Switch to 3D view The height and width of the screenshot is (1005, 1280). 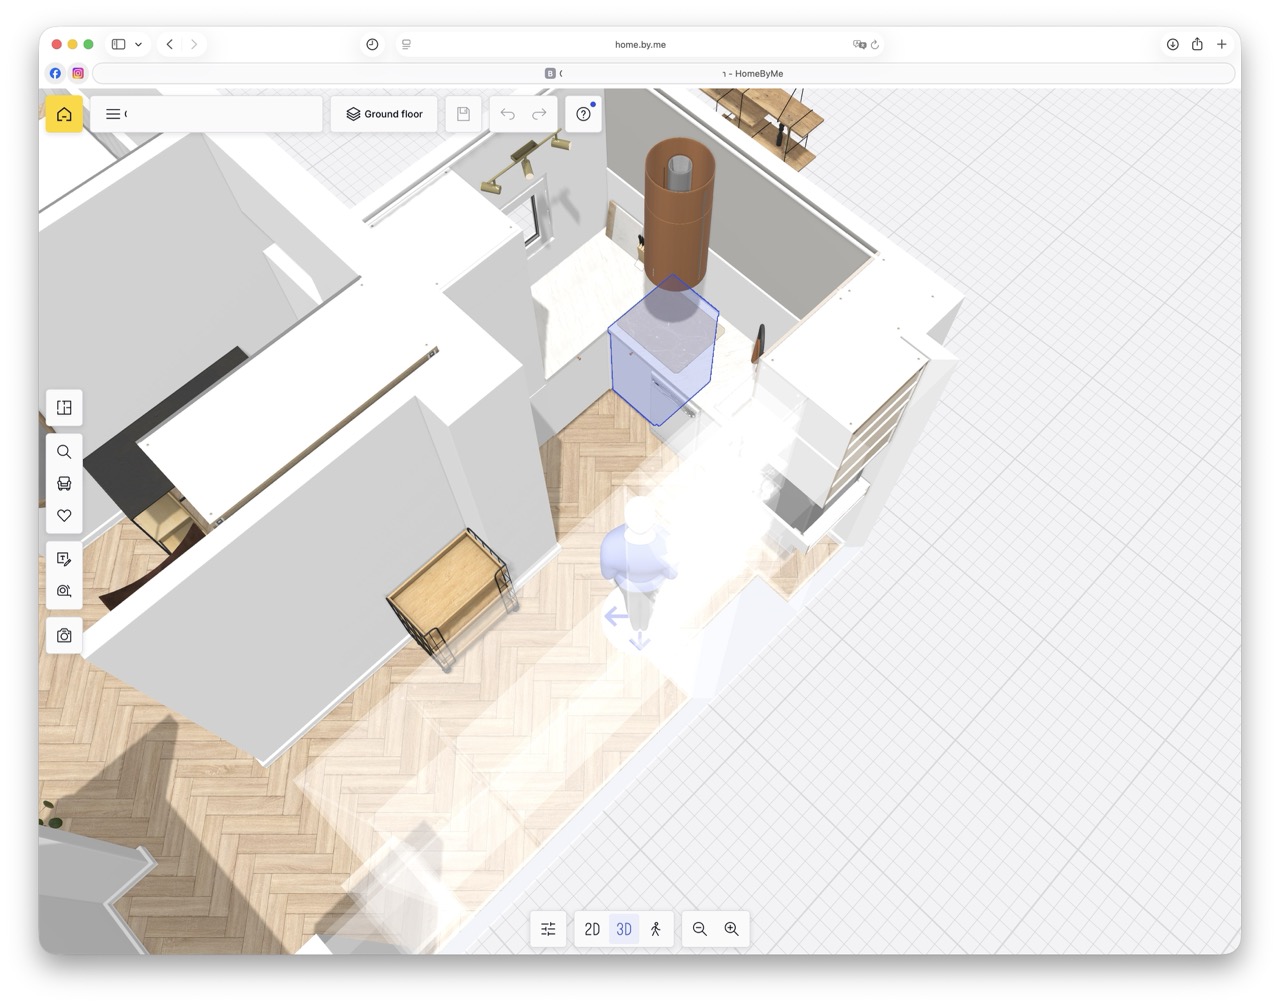pyautogui.click(x=624, y=929)
